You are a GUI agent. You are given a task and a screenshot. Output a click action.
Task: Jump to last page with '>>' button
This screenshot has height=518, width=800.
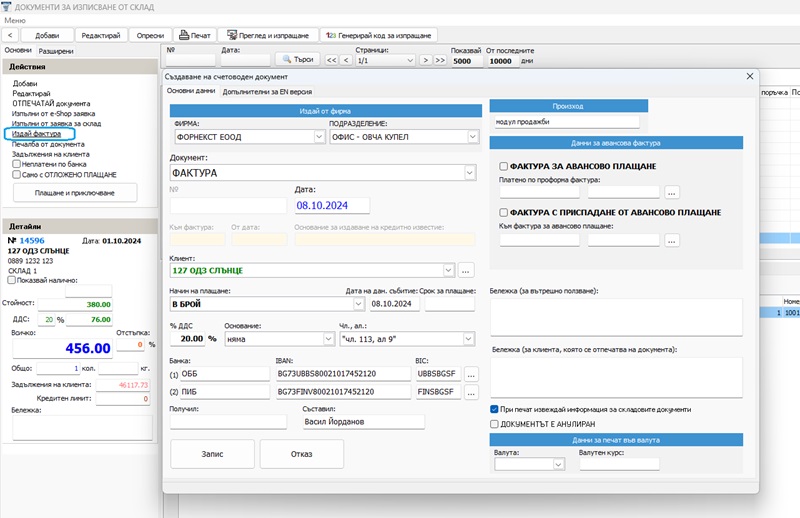pos(440,60)
